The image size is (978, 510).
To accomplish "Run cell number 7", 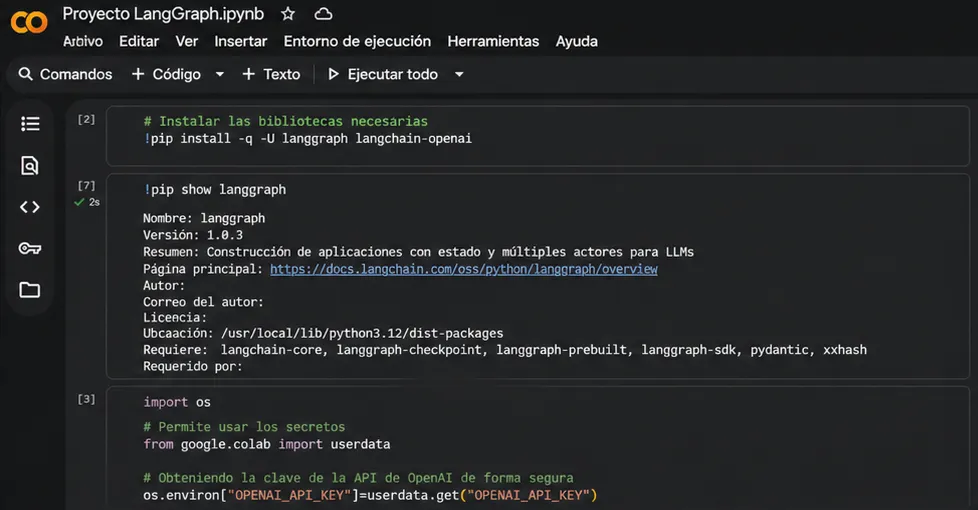I will [x=86, y=185].
